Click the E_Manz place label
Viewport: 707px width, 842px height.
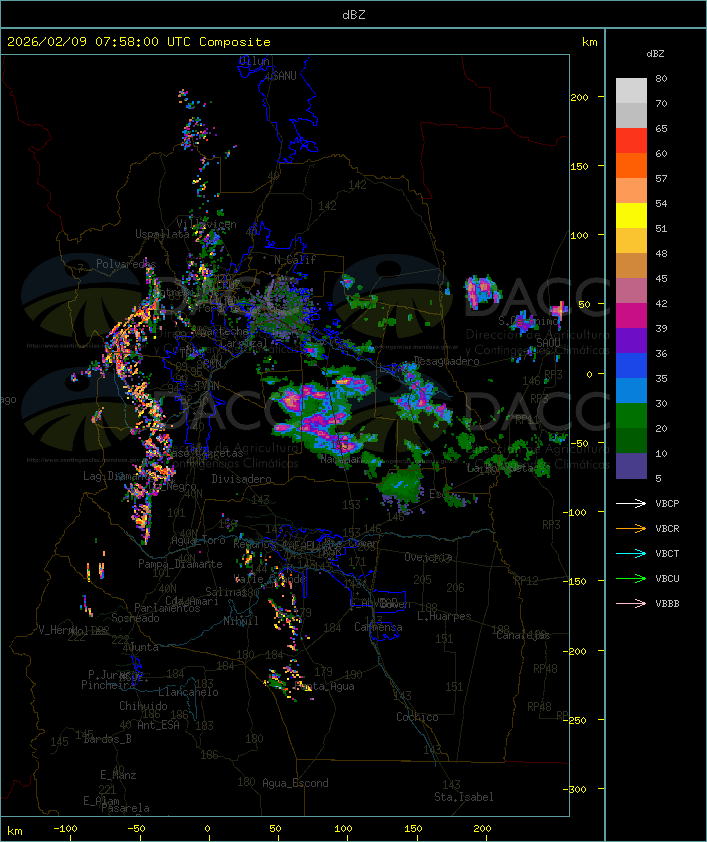[x=118, y=775]
